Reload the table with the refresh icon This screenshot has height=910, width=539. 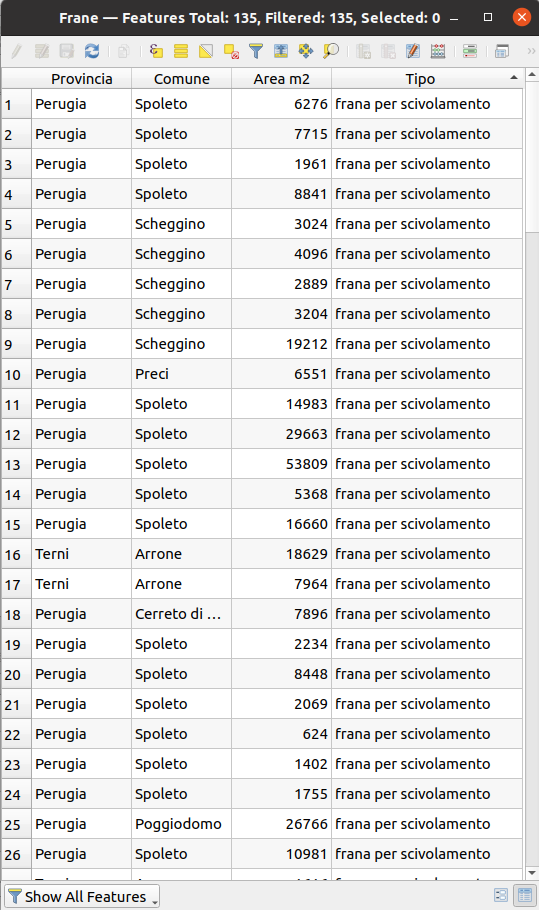(92, 51)
